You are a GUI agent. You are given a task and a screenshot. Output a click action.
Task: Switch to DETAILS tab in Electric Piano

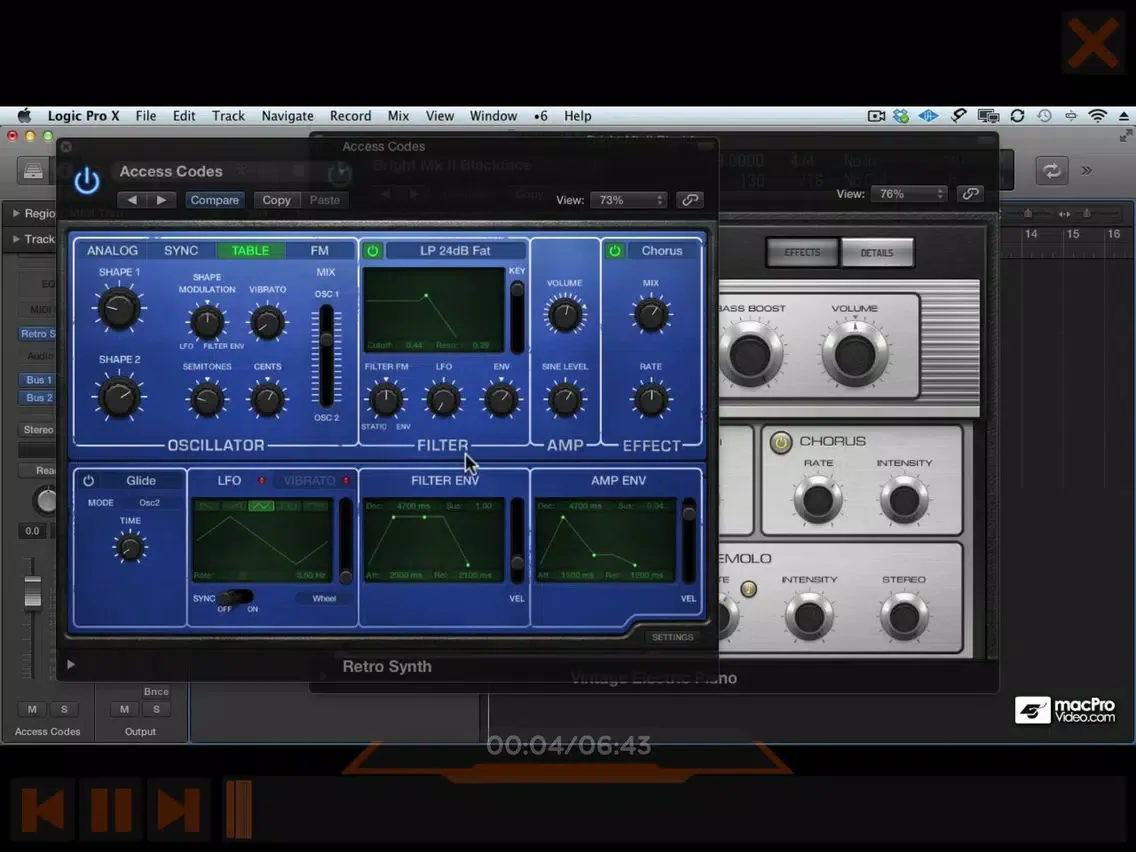877,253
